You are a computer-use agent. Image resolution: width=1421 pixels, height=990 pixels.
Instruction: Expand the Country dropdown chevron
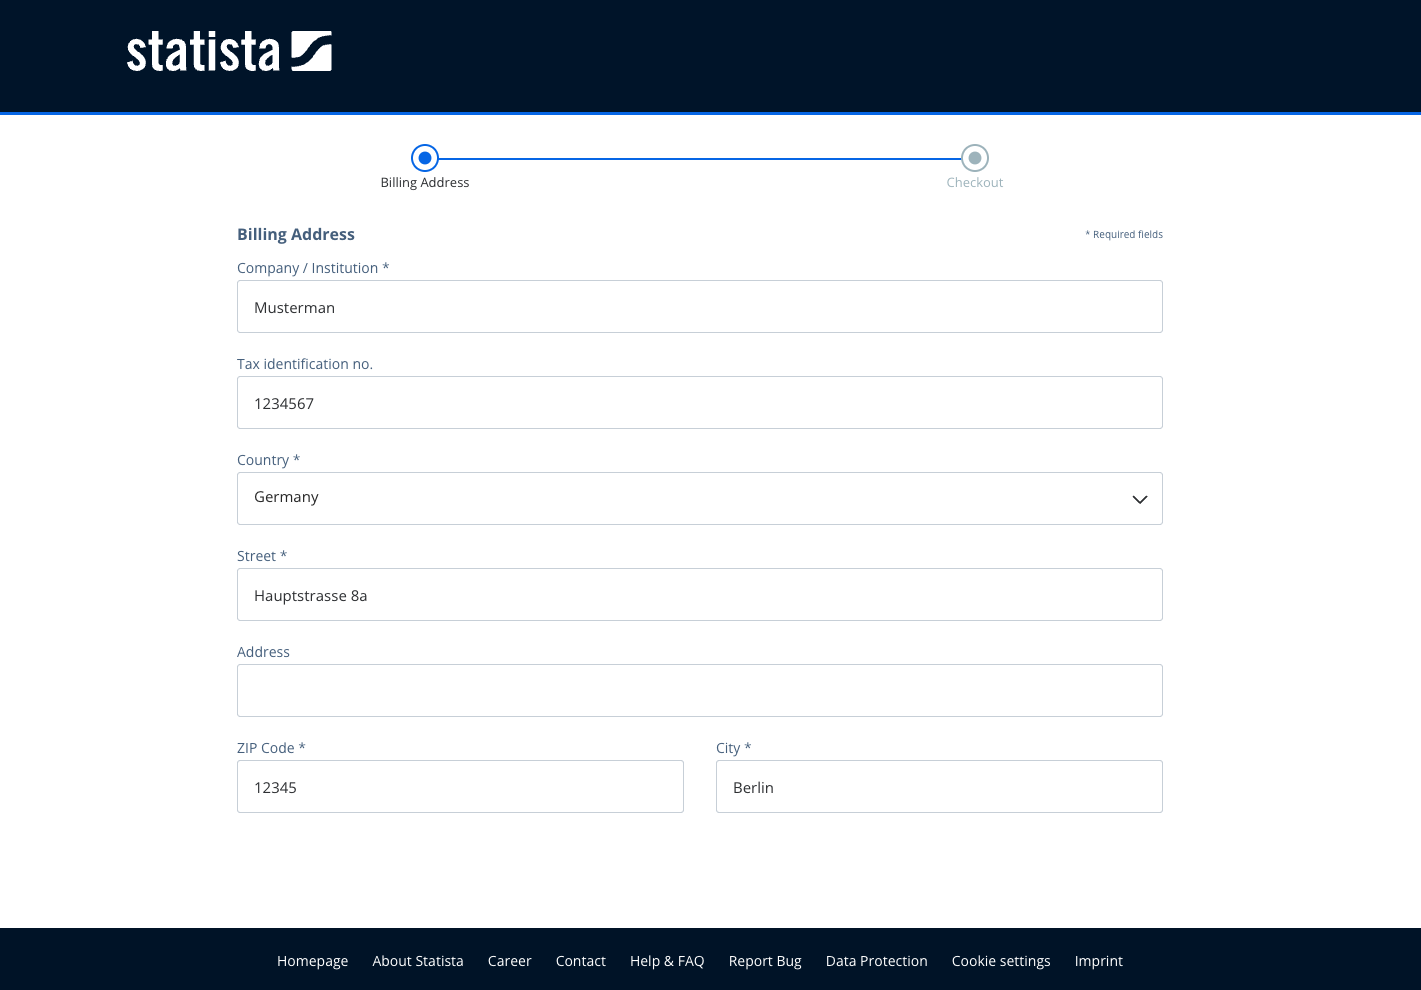click(x=1139, y=499)
